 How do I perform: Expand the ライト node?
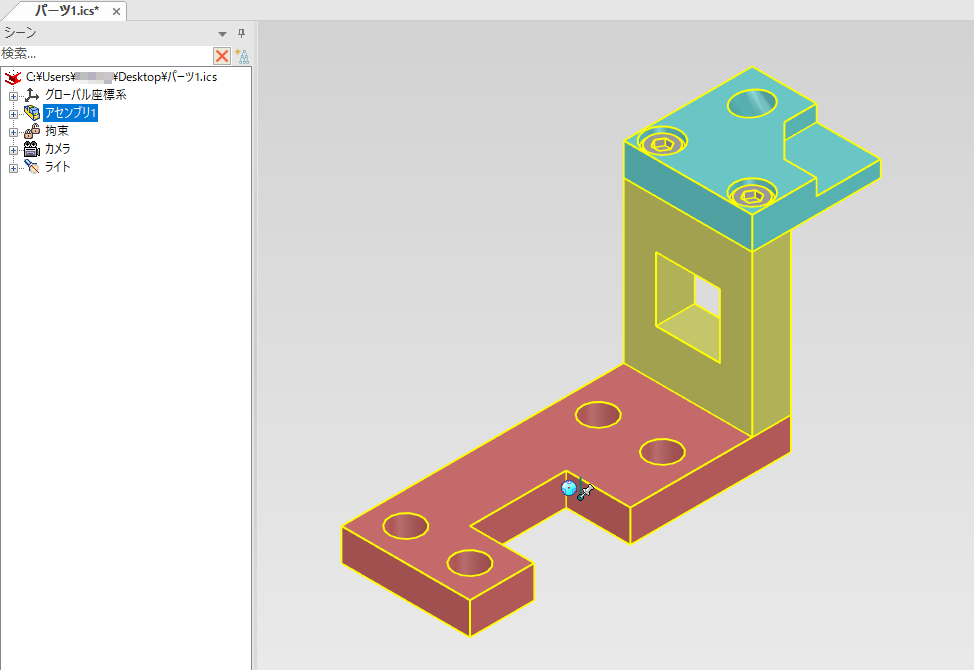tap(14, 168)
